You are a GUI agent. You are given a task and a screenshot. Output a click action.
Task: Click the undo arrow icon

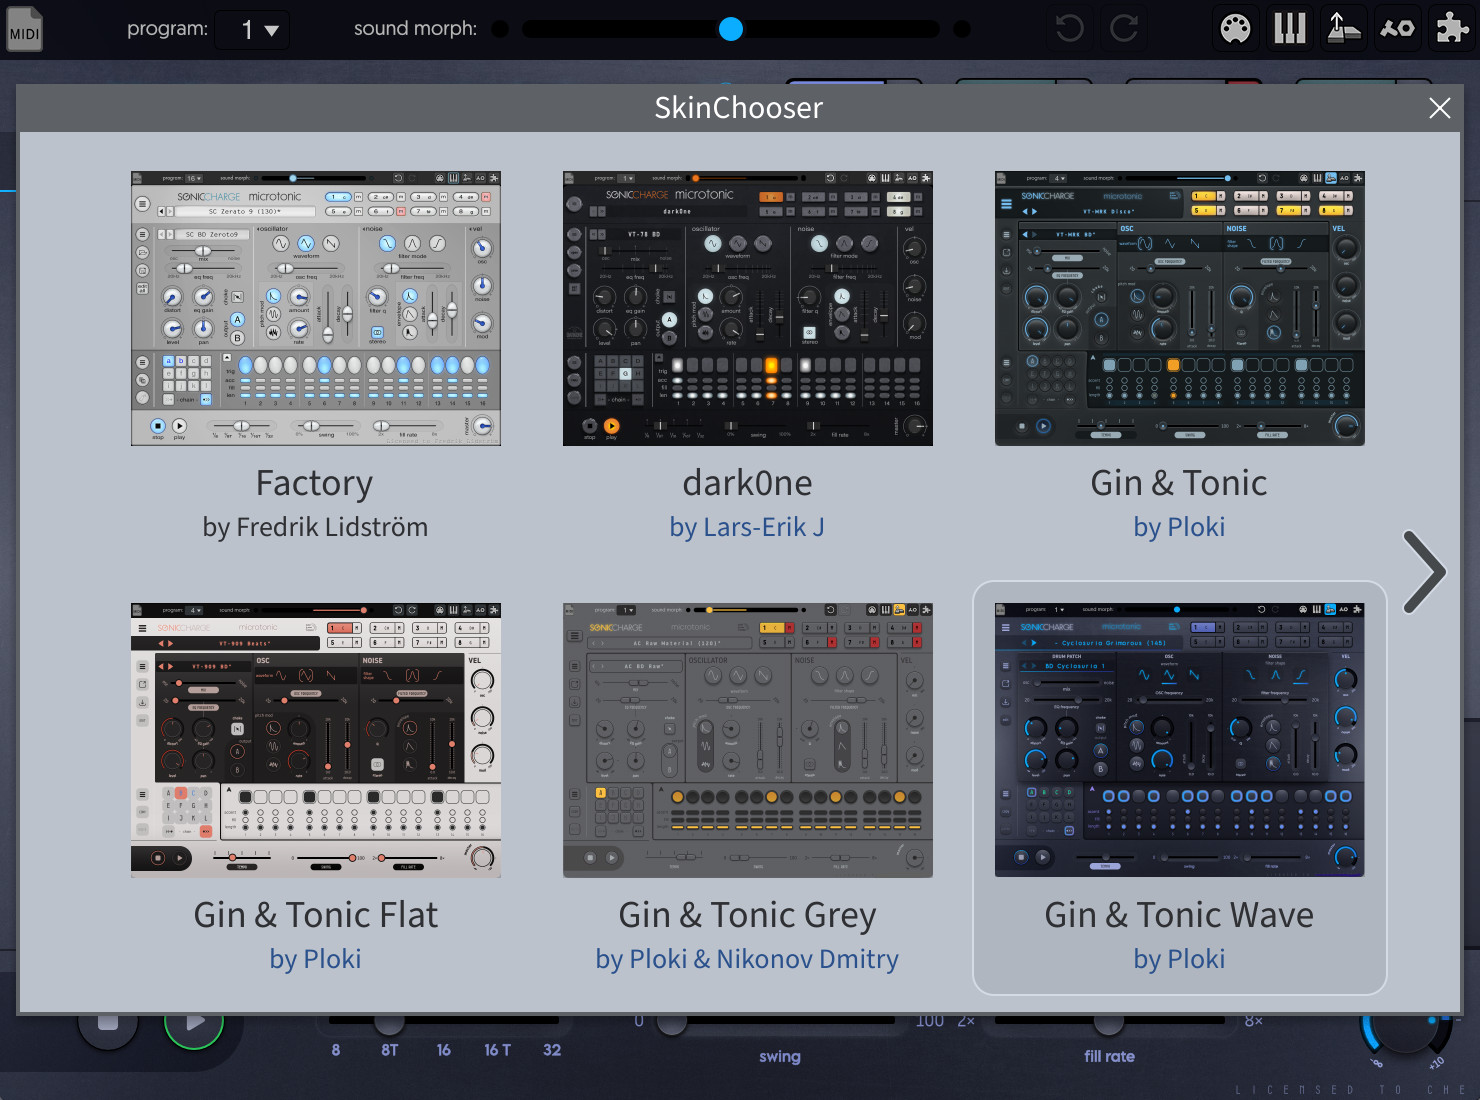click(1069, 28)
